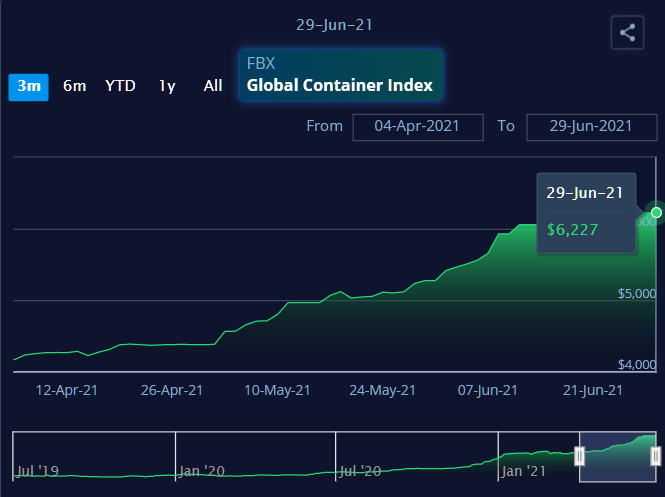Click the share icon button

627,32
